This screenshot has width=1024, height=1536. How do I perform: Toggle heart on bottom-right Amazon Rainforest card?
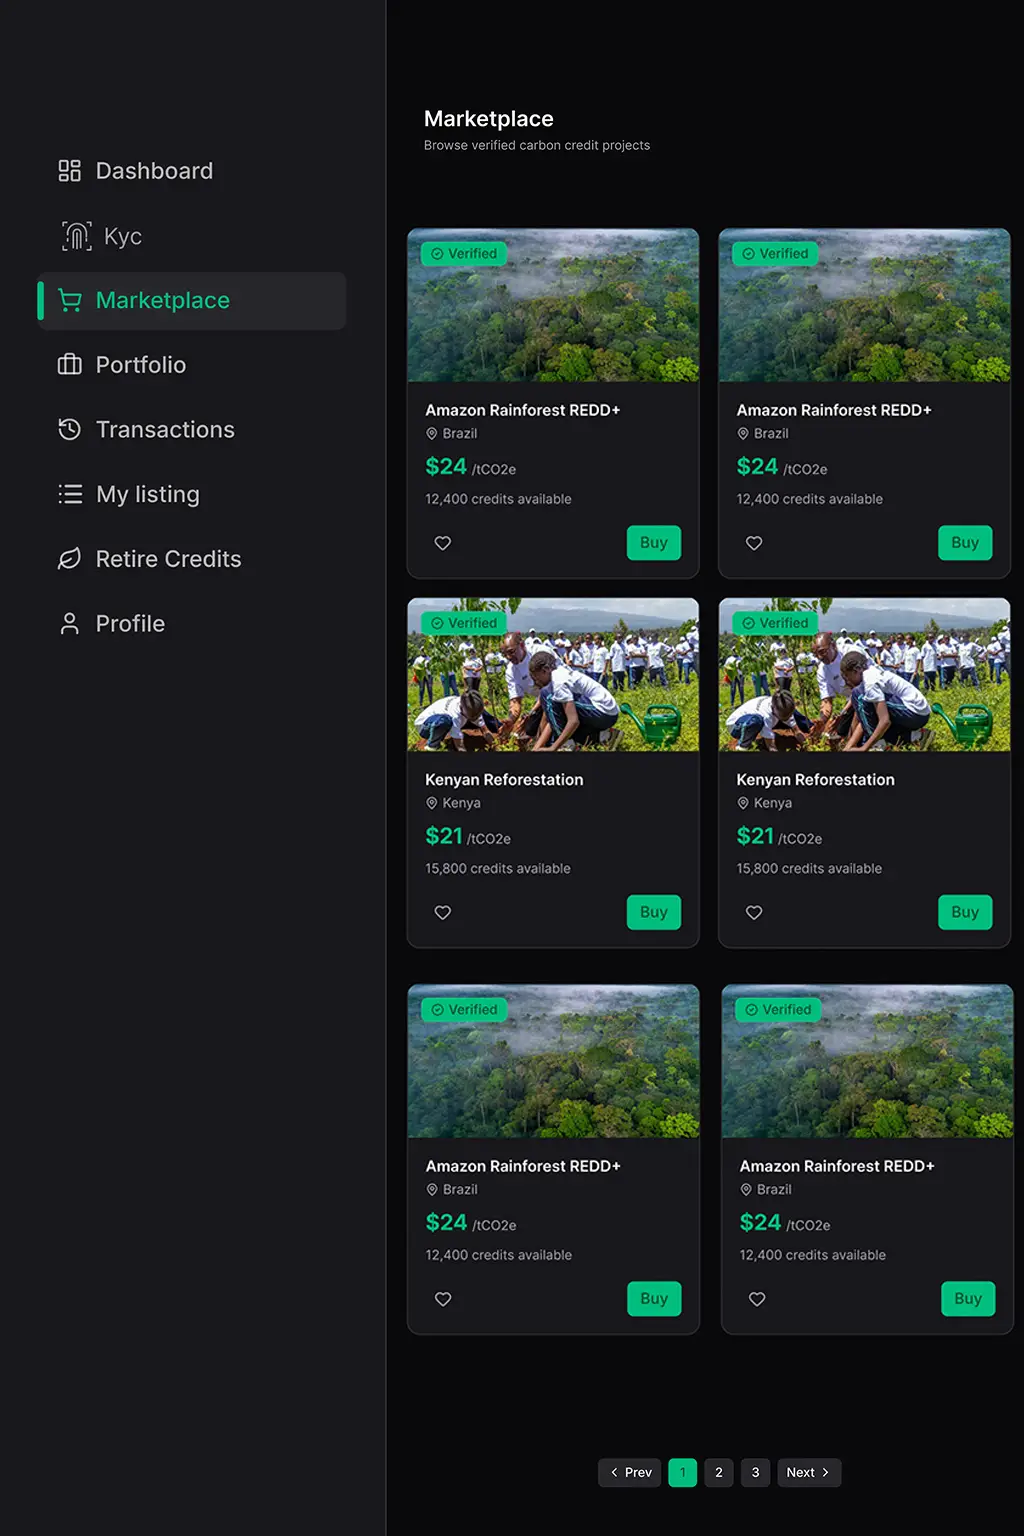[757, 1299]
